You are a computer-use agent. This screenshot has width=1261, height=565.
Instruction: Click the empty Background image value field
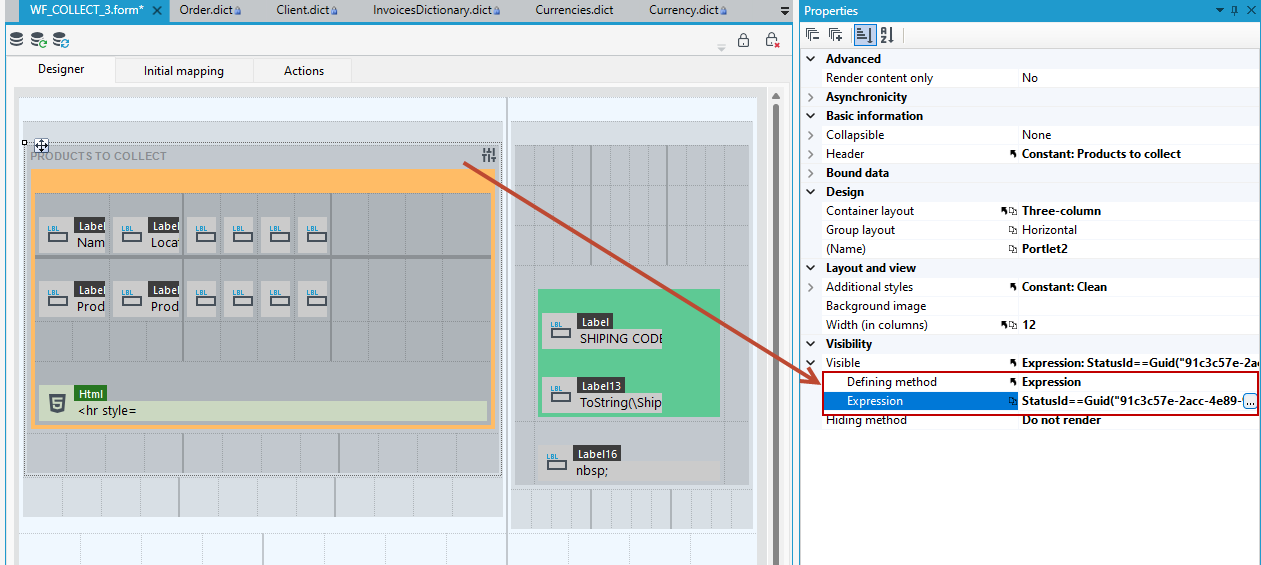pyautogui.click(x=1139, y=306)
